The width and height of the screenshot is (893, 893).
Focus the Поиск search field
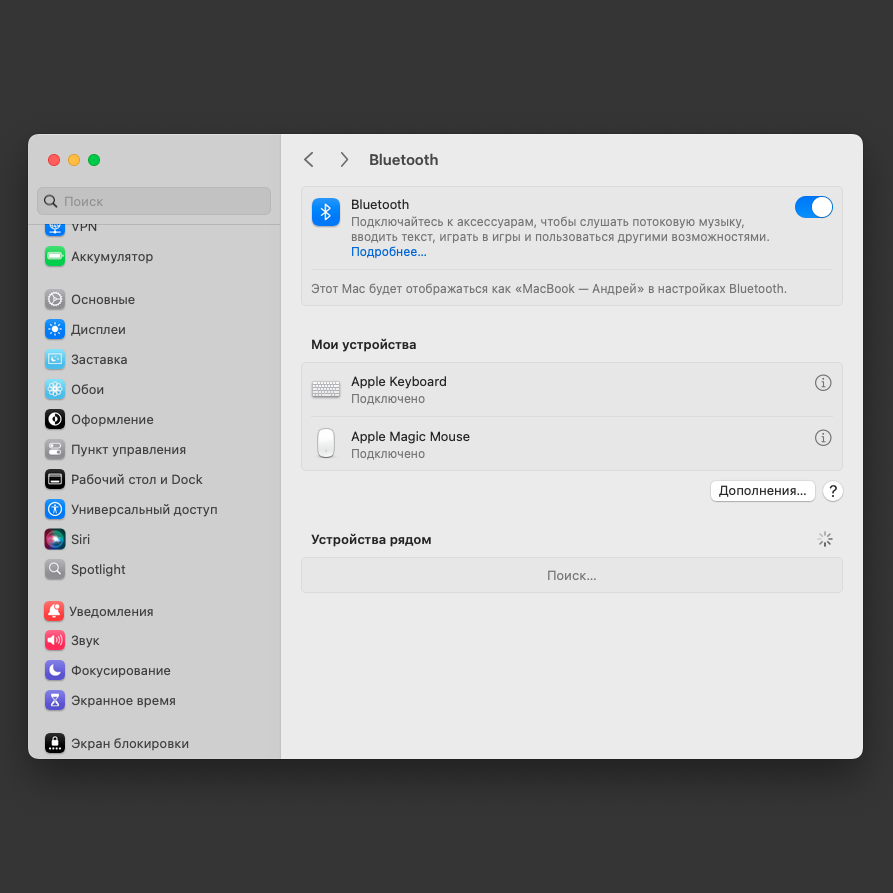[x=154, y=202]
